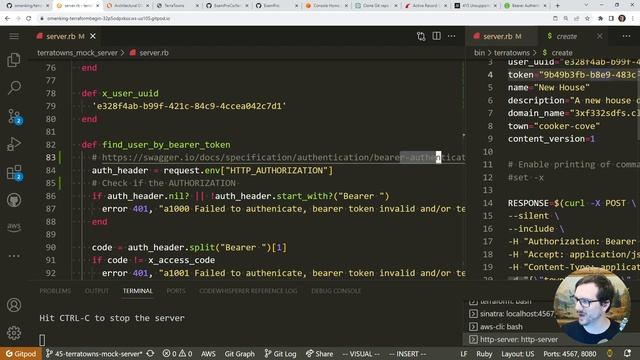Open the Explorer view in activity bar
The height and width of the screenshot is (360, 640).
coord(14,60)
